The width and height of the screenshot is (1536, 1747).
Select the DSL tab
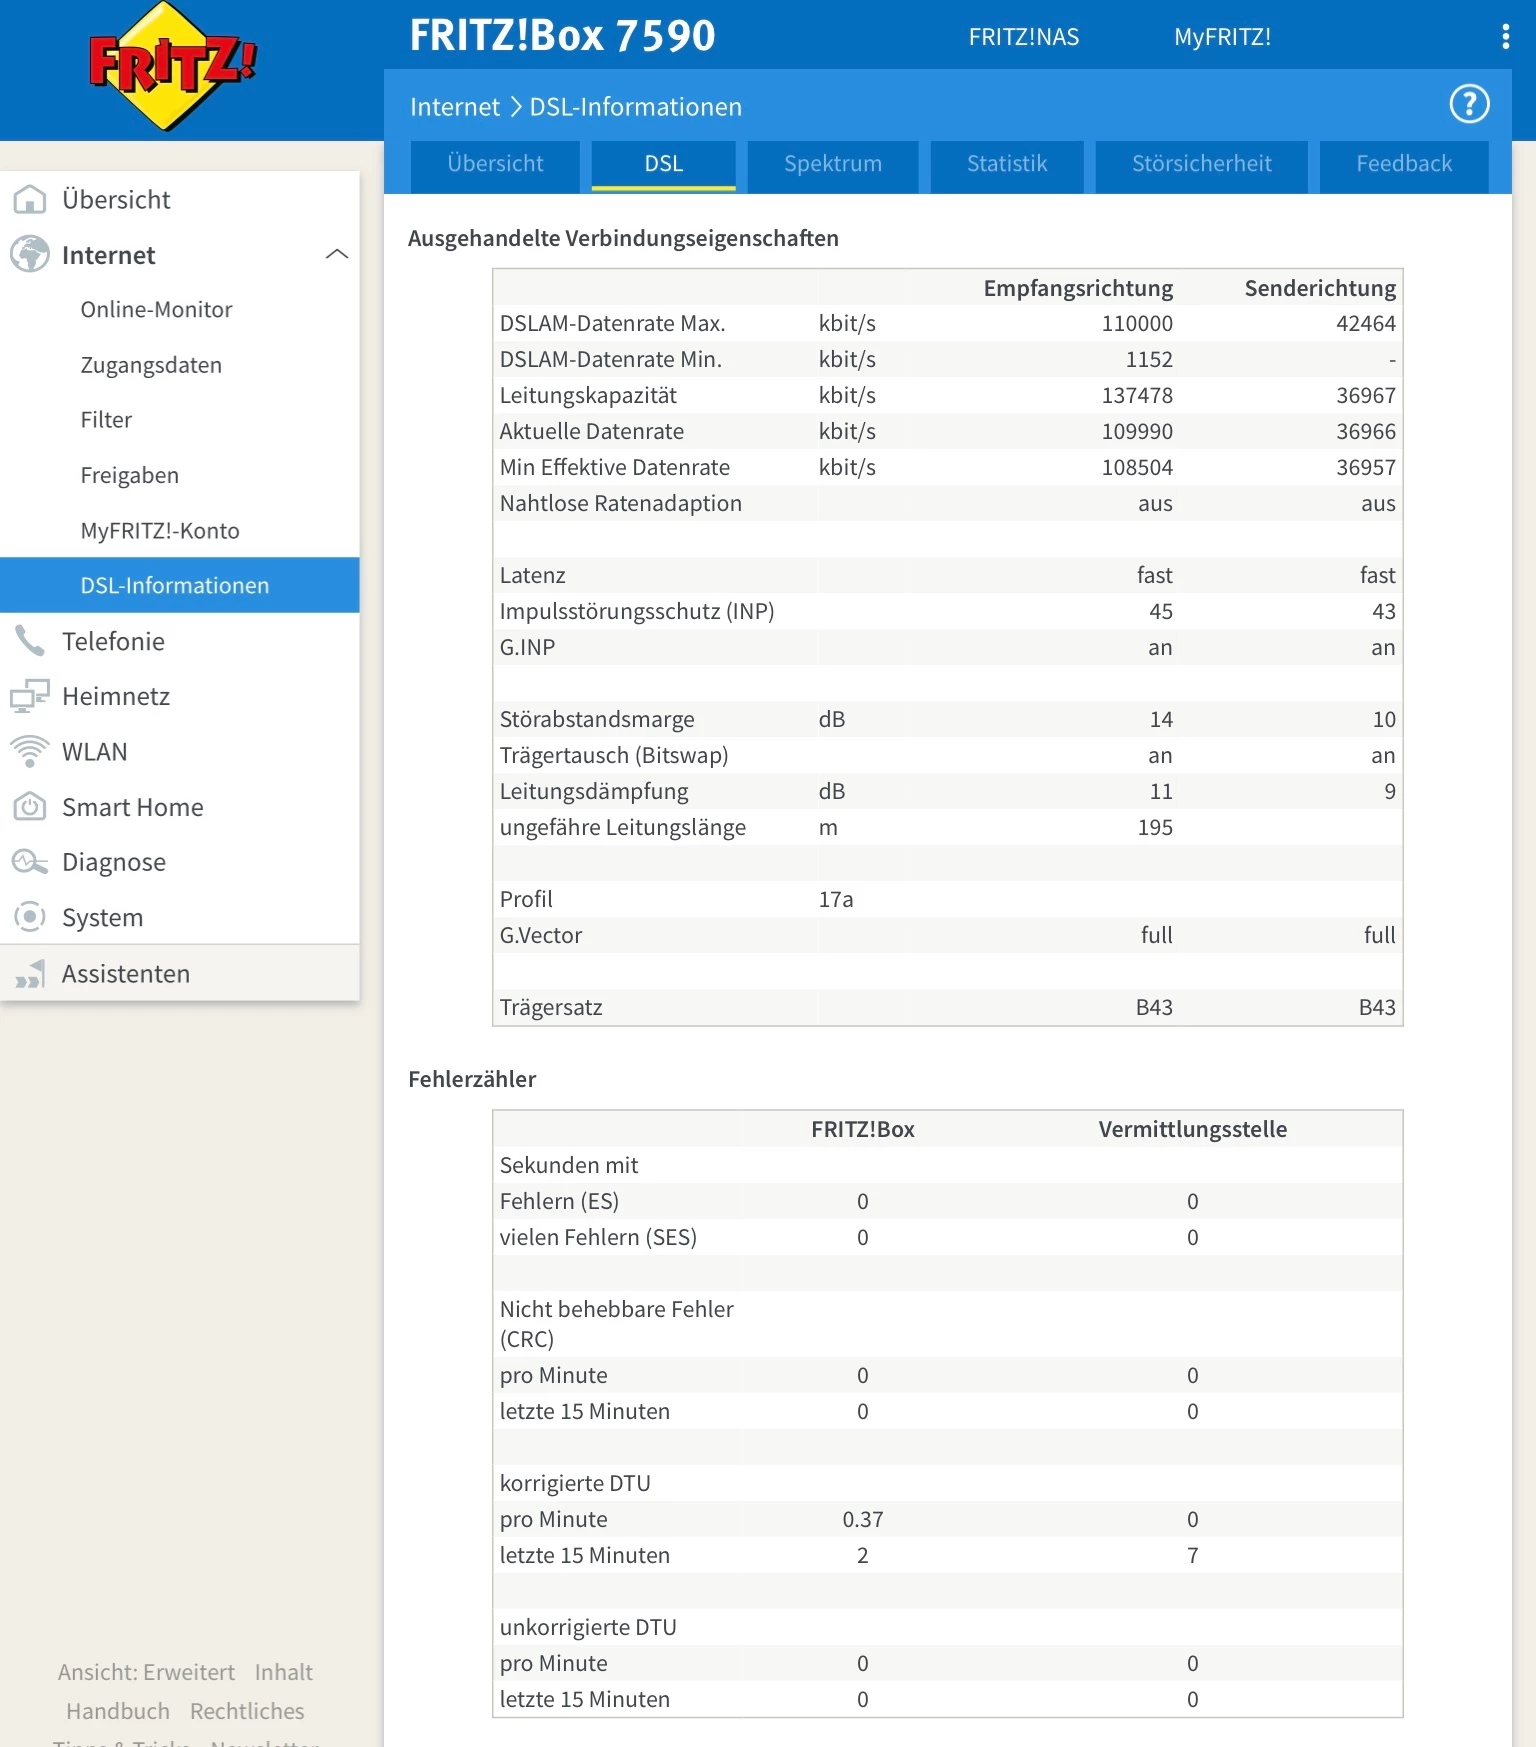(664, 164)
